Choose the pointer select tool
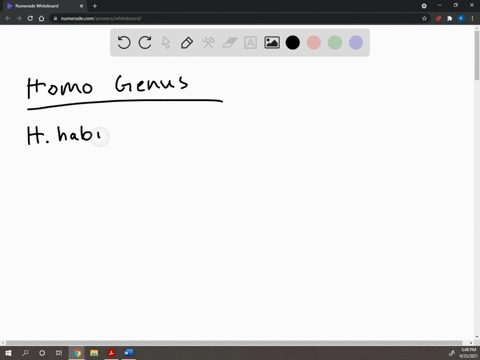 click(x=166, y=43)
